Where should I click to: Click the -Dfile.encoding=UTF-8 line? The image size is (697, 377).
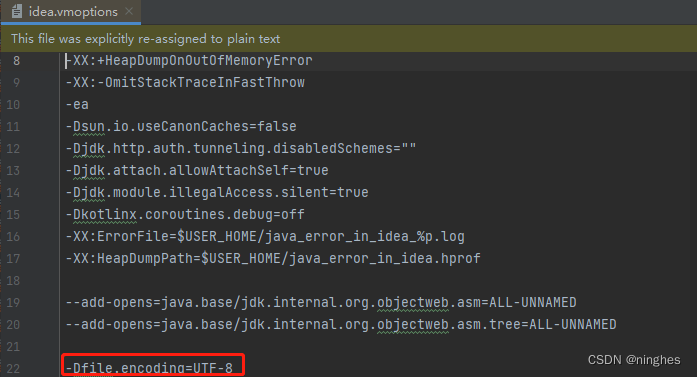pos(149,368)
